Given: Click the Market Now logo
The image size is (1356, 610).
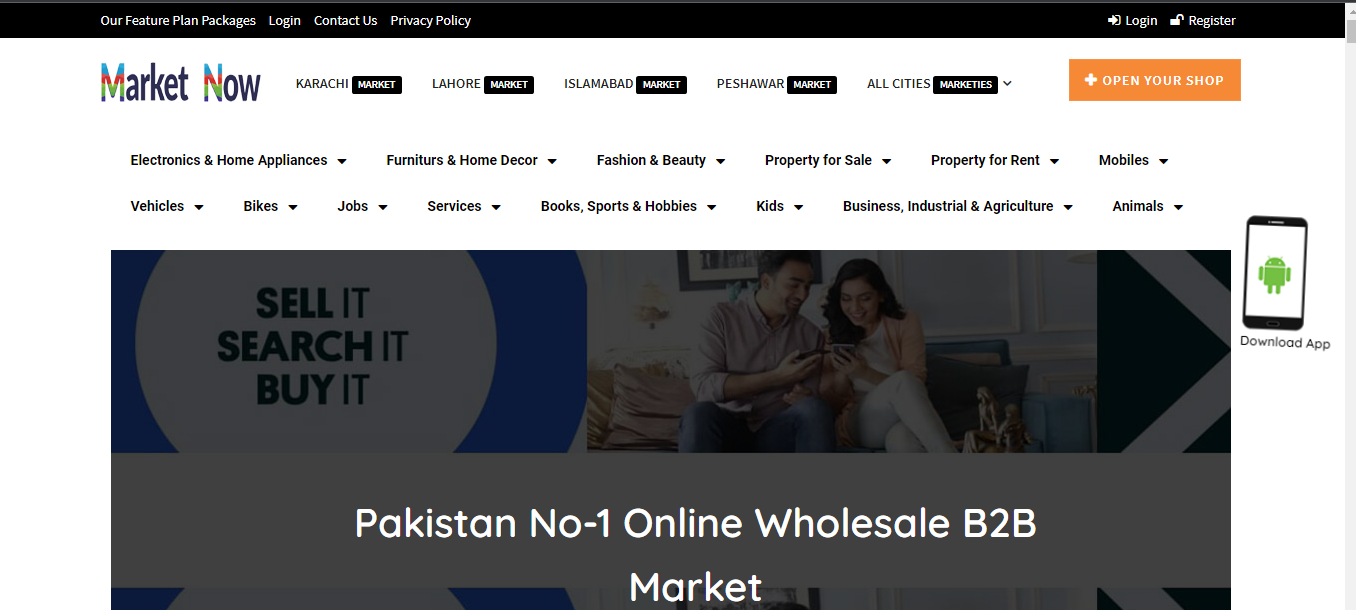Looking at the screenshot, I should point(180,83).
